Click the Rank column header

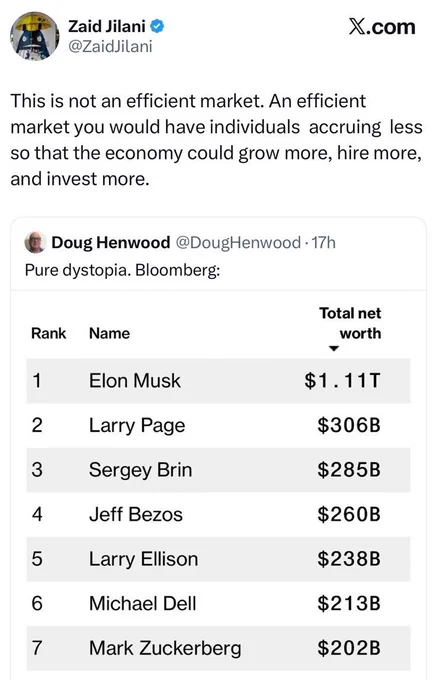[x=49, y=333]
